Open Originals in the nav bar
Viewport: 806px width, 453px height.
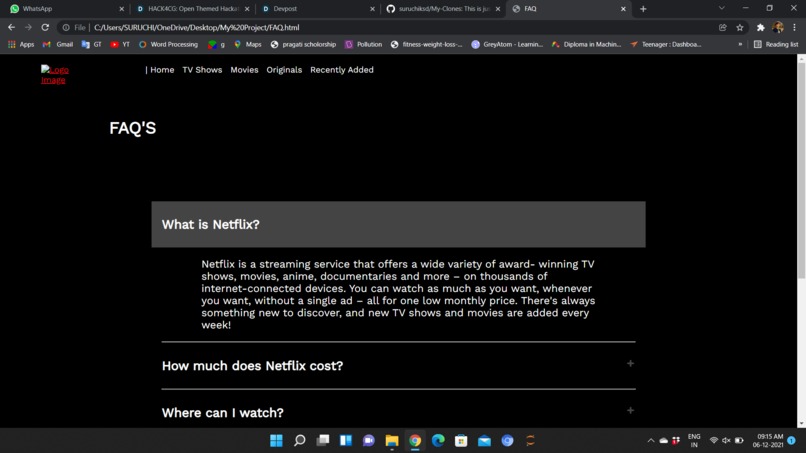(284, 70)
